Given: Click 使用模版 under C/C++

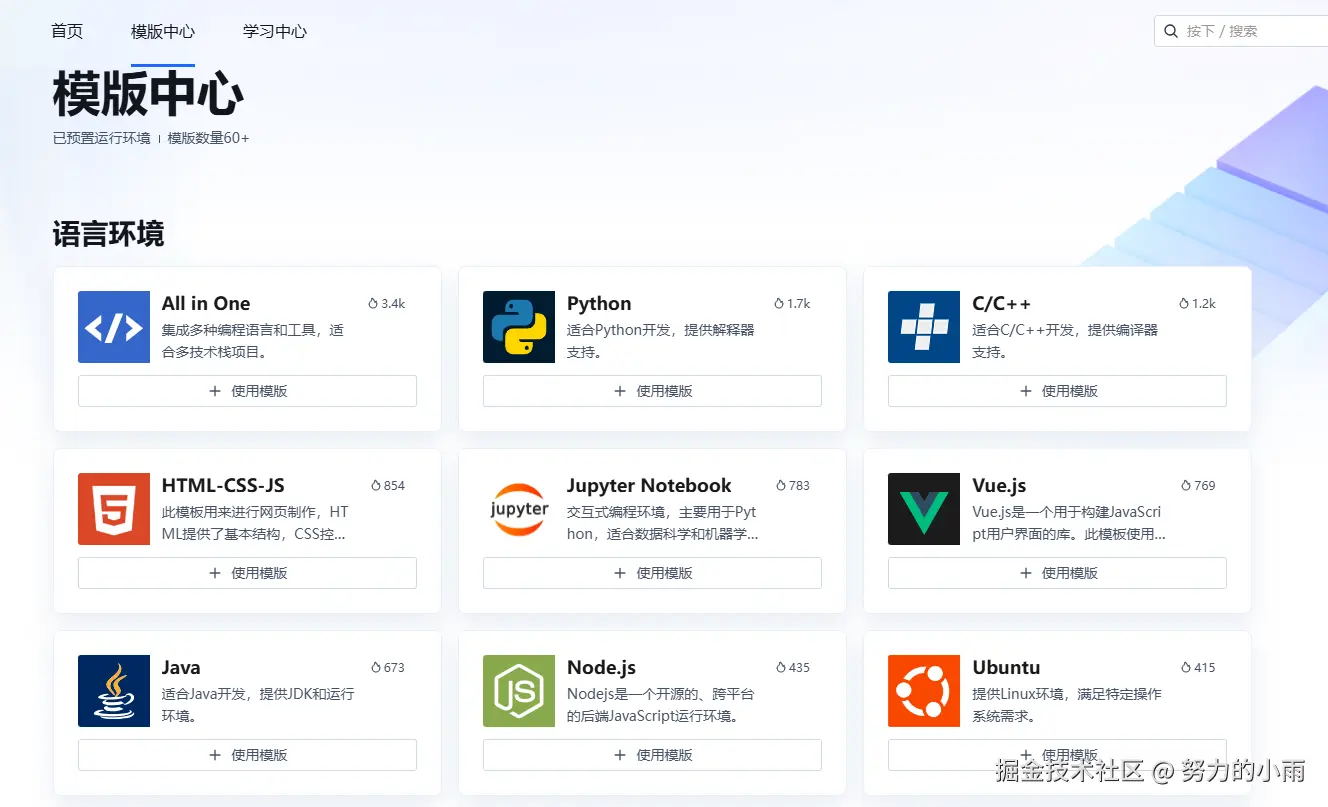Looking at the screenshot, I should [1057, 391].
